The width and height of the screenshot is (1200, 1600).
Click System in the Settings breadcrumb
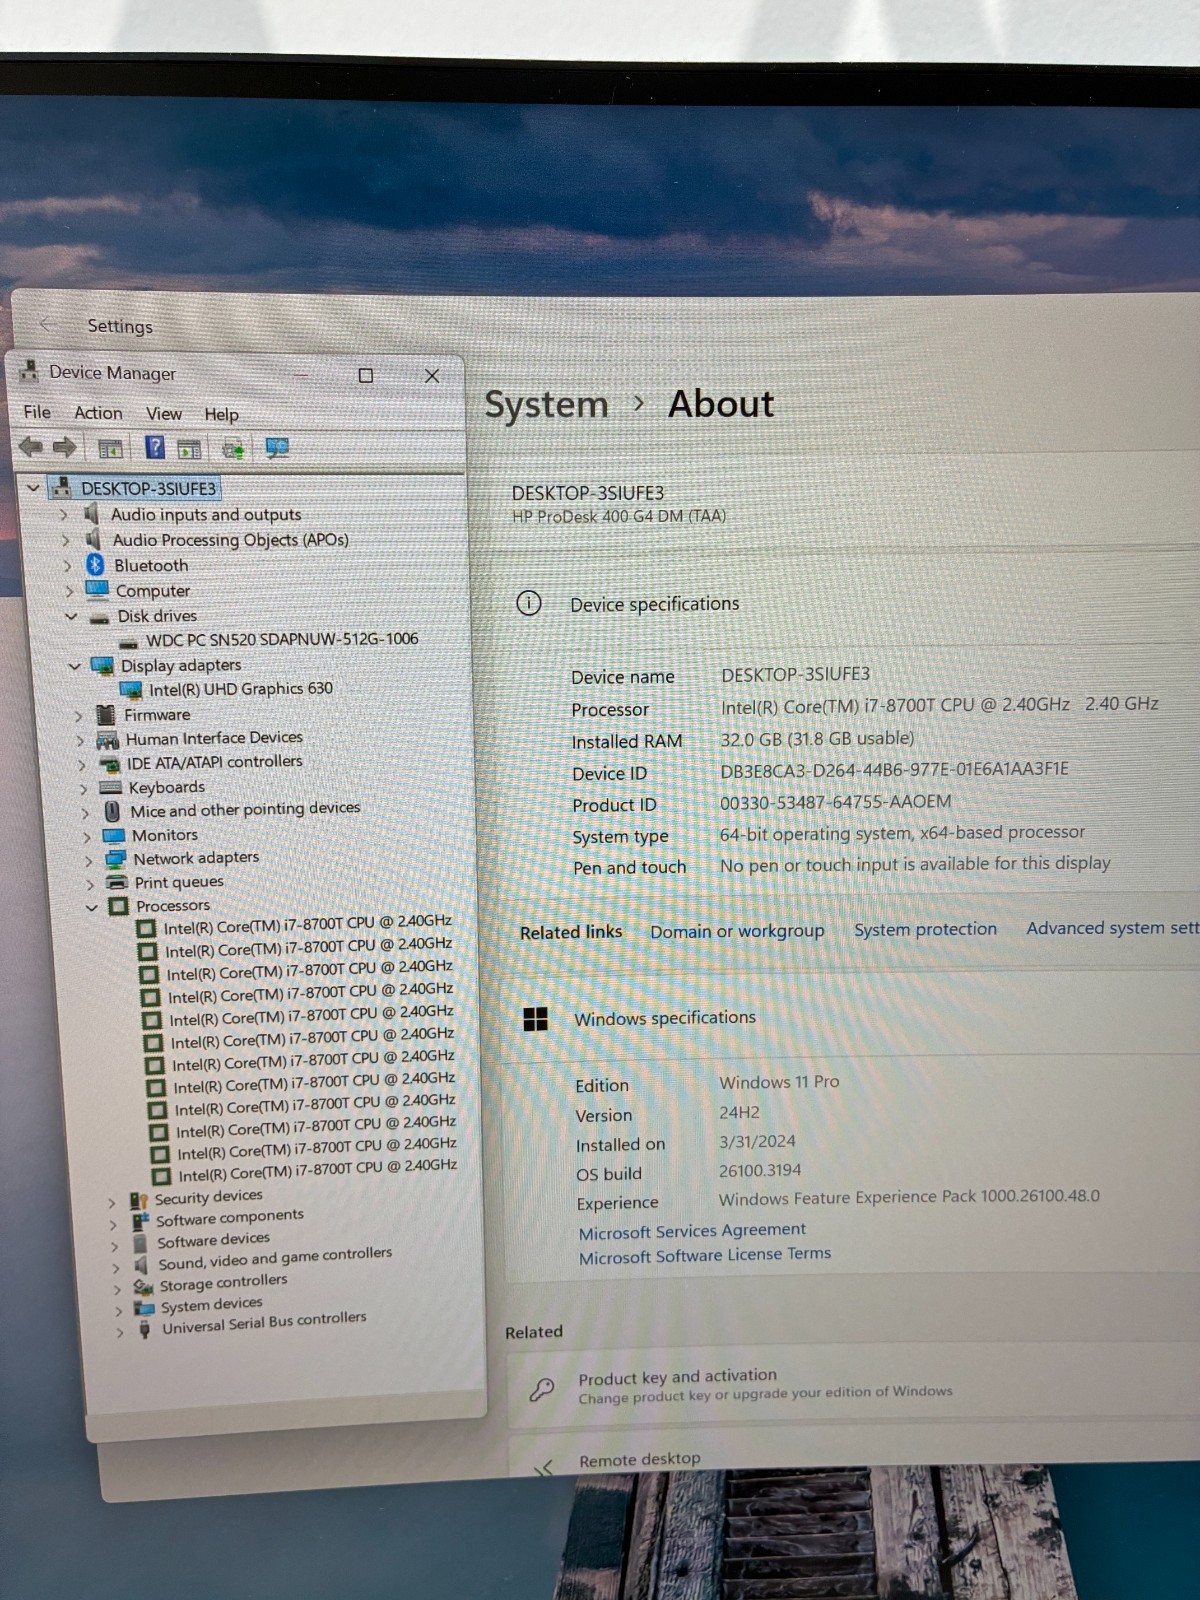coord(547,405)
